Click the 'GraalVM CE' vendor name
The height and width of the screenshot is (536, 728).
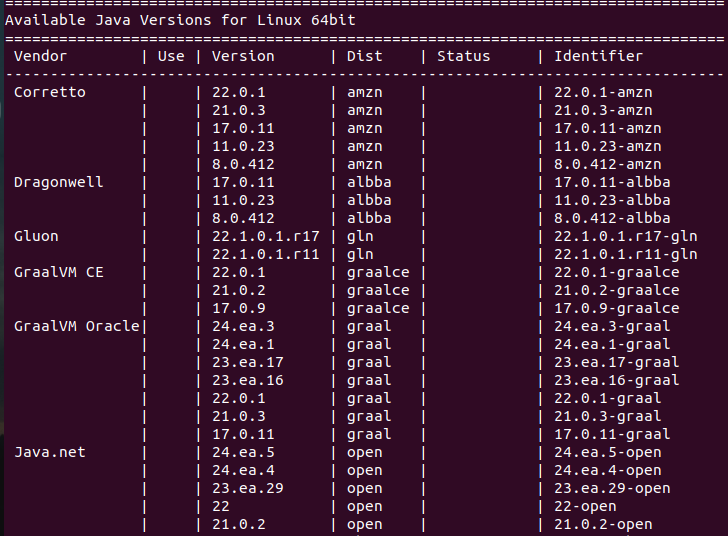58,272
